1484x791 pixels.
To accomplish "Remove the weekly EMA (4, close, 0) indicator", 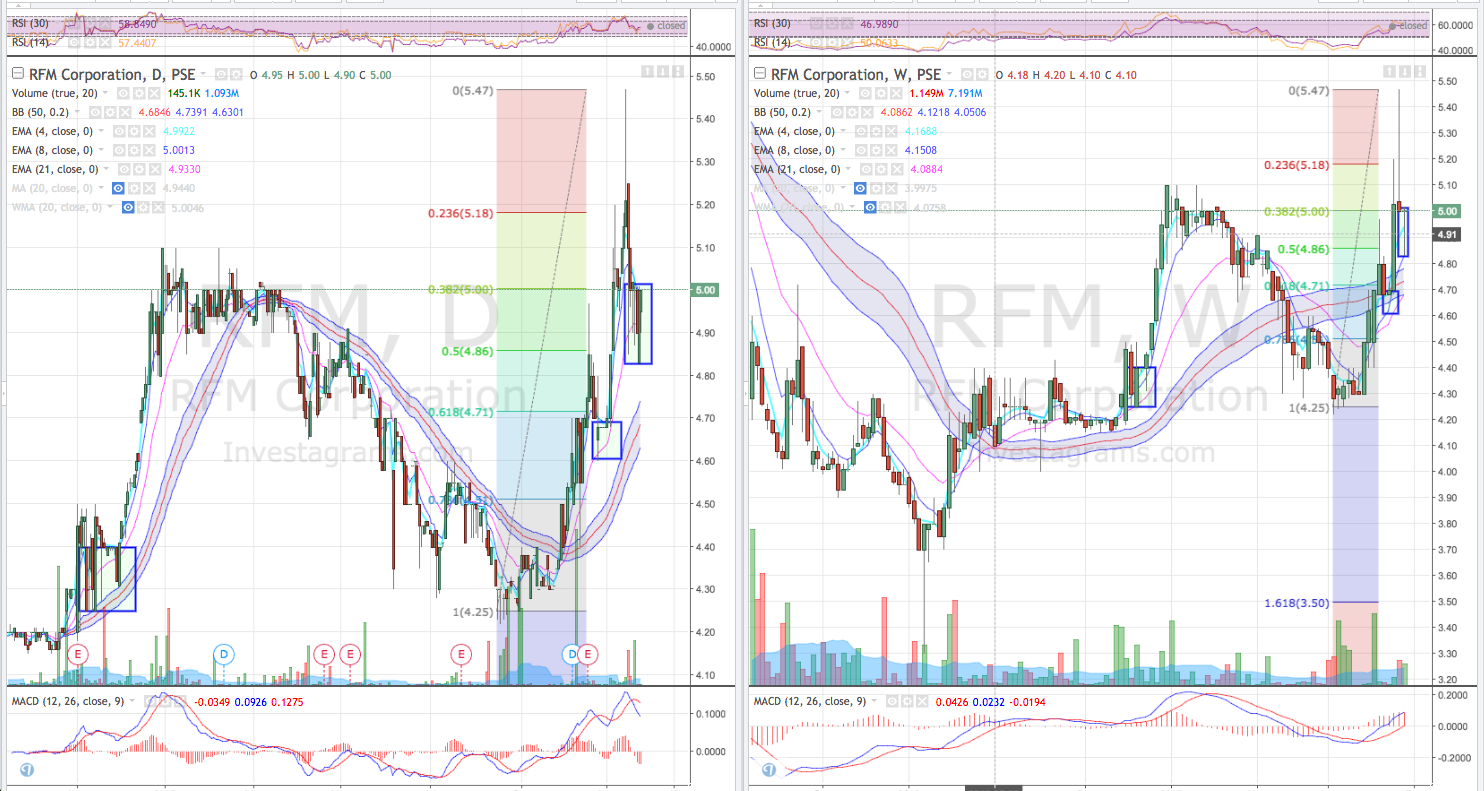I will (x=891, y=131).
